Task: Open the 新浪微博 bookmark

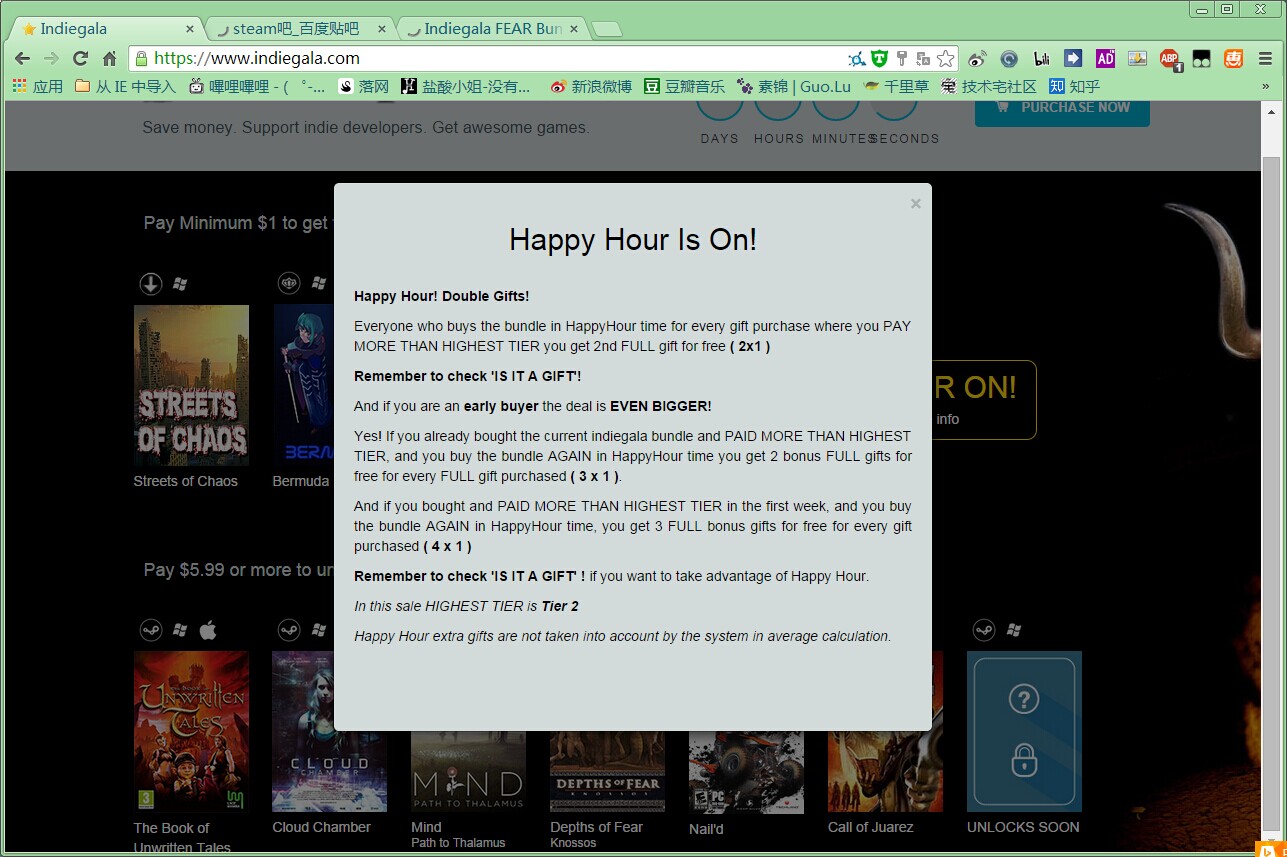Action: coord(591,87)
